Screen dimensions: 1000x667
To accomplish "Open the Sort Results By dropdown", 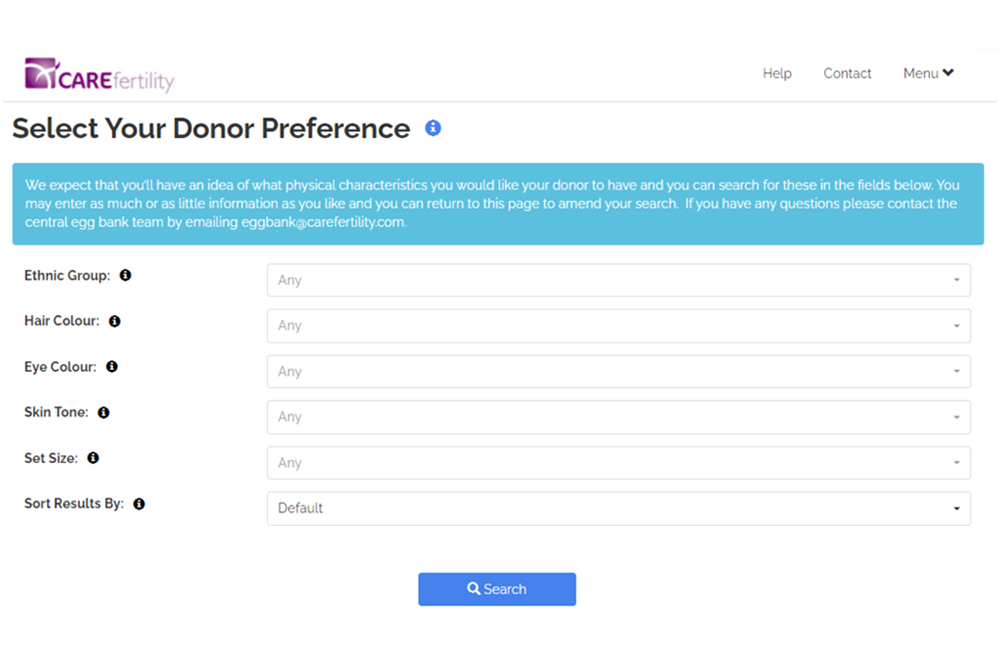I will point(618,508).
